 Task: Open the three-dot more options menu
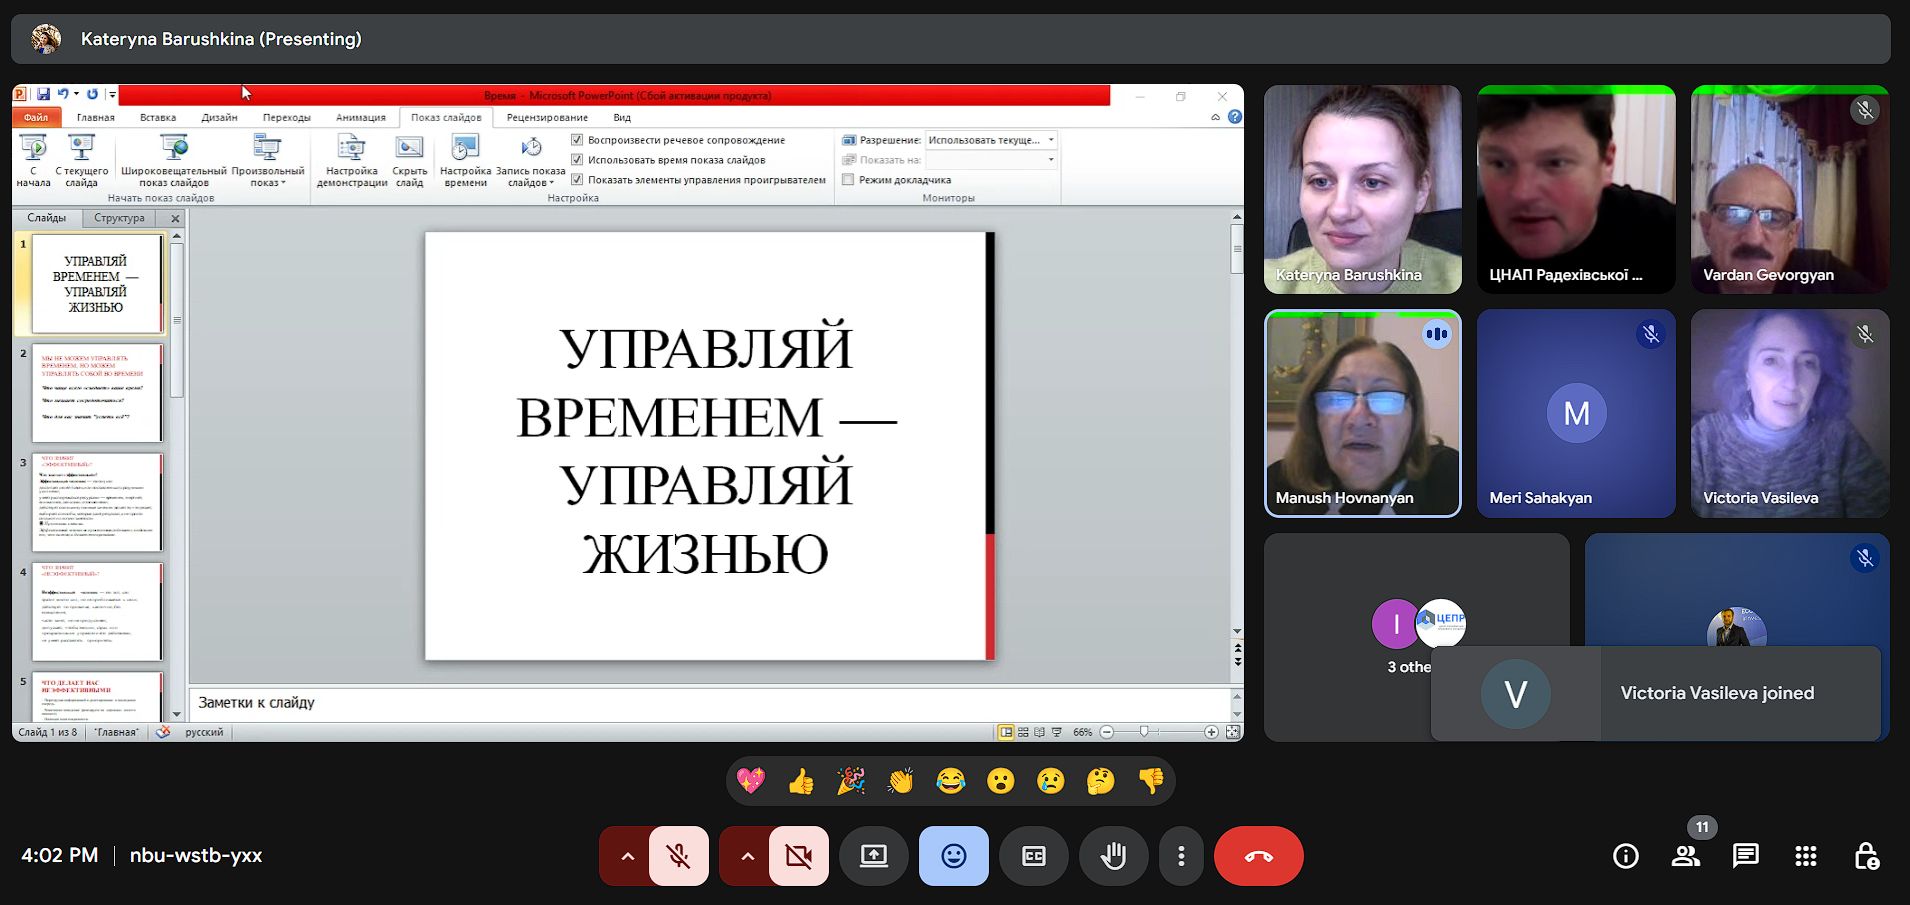[1181, 856]
